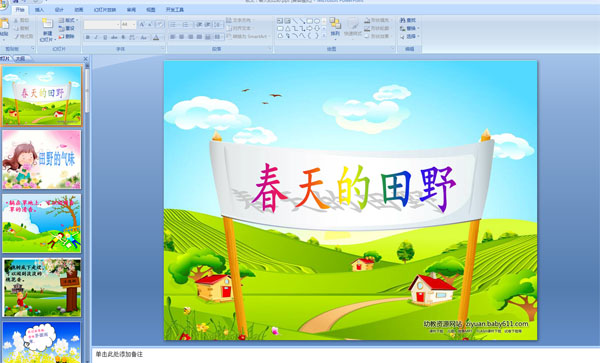Click the font color button
The image size is (600, 363).
tap(156, 37)
